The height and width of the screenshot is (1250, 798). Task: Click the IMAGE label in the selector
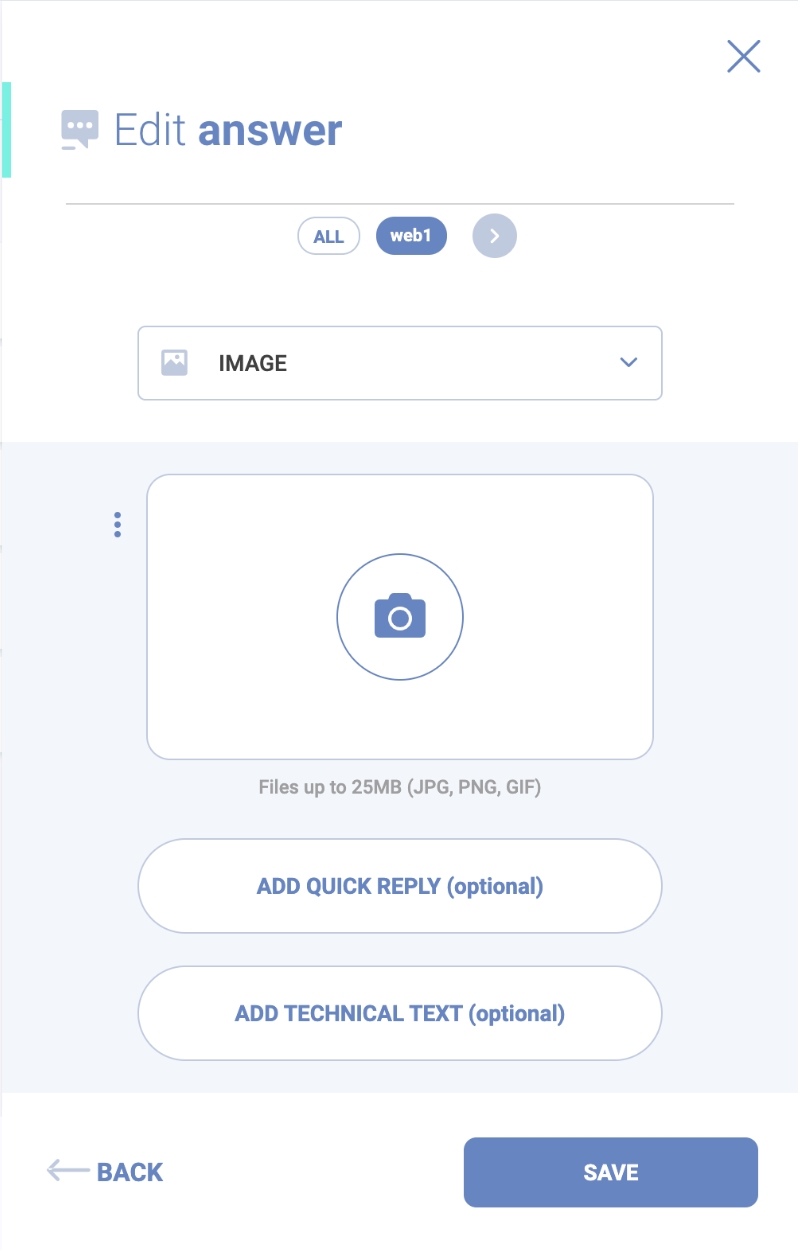pyautogui.click(x=252, y=363)
